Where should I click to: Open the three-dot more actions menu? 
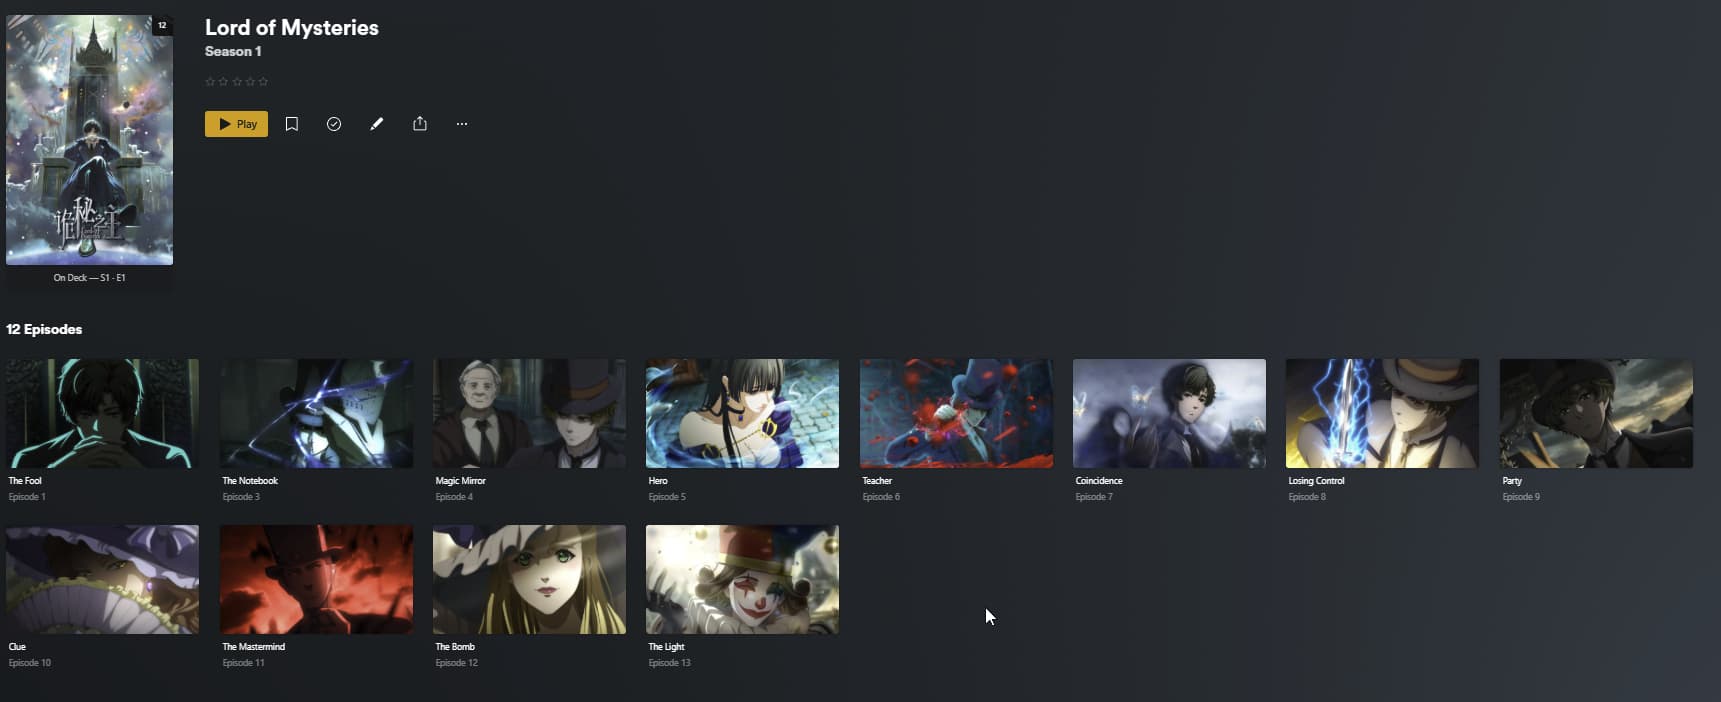tap(462, 124)
